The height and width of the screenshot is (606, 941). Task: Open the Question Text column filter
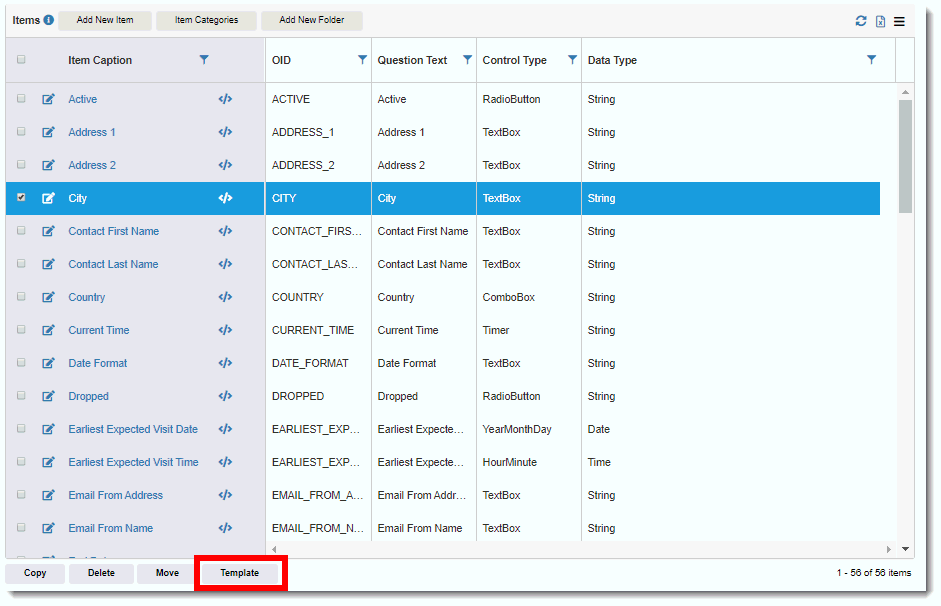tap(467, 59)
